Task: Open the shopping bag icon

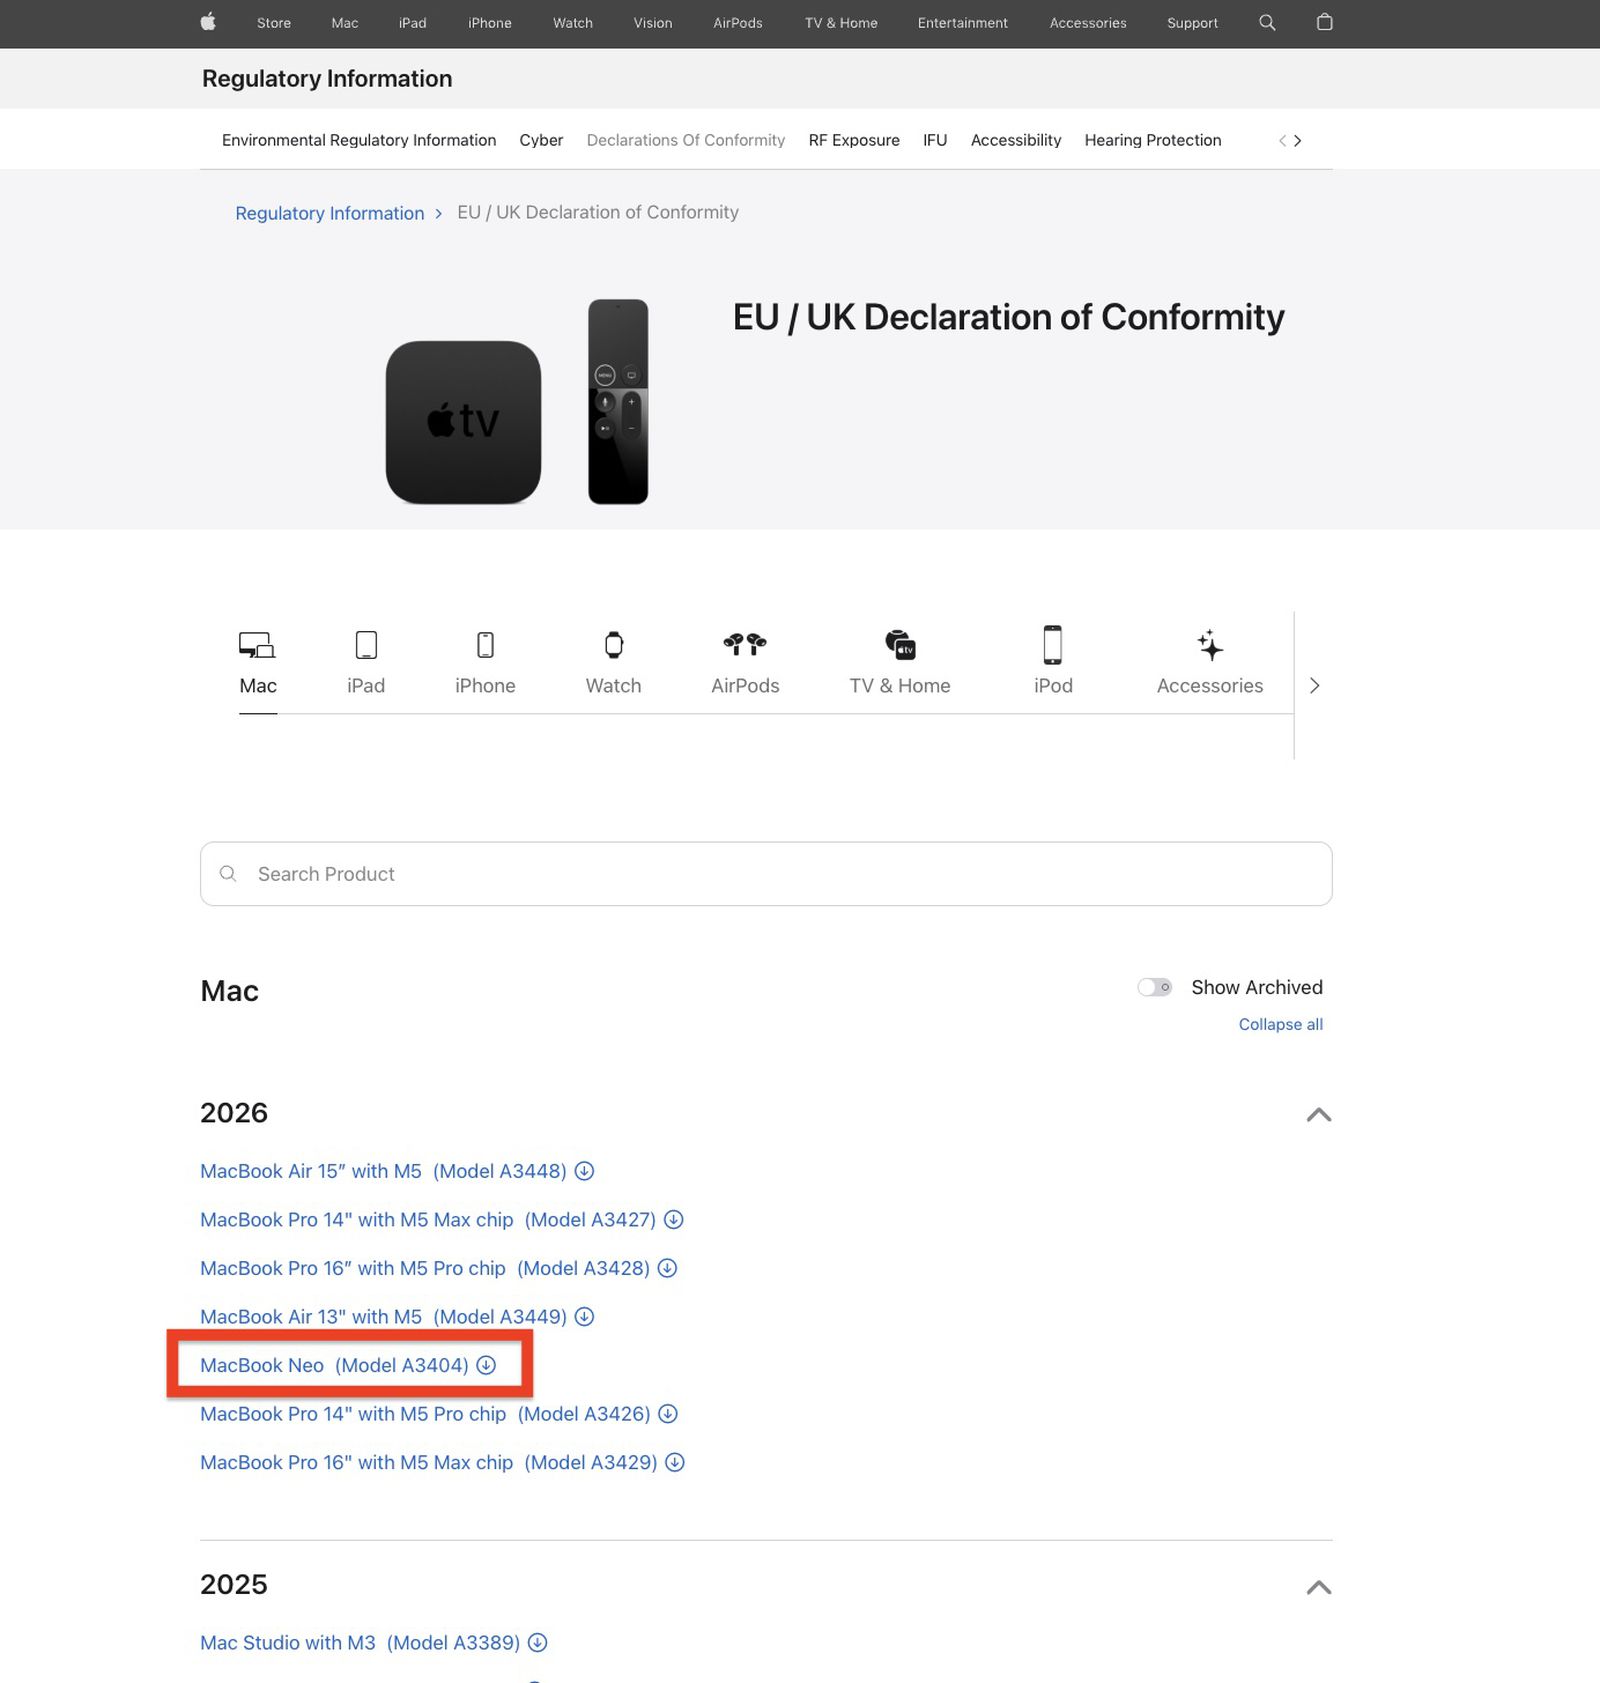Action: pos(1323,22)
